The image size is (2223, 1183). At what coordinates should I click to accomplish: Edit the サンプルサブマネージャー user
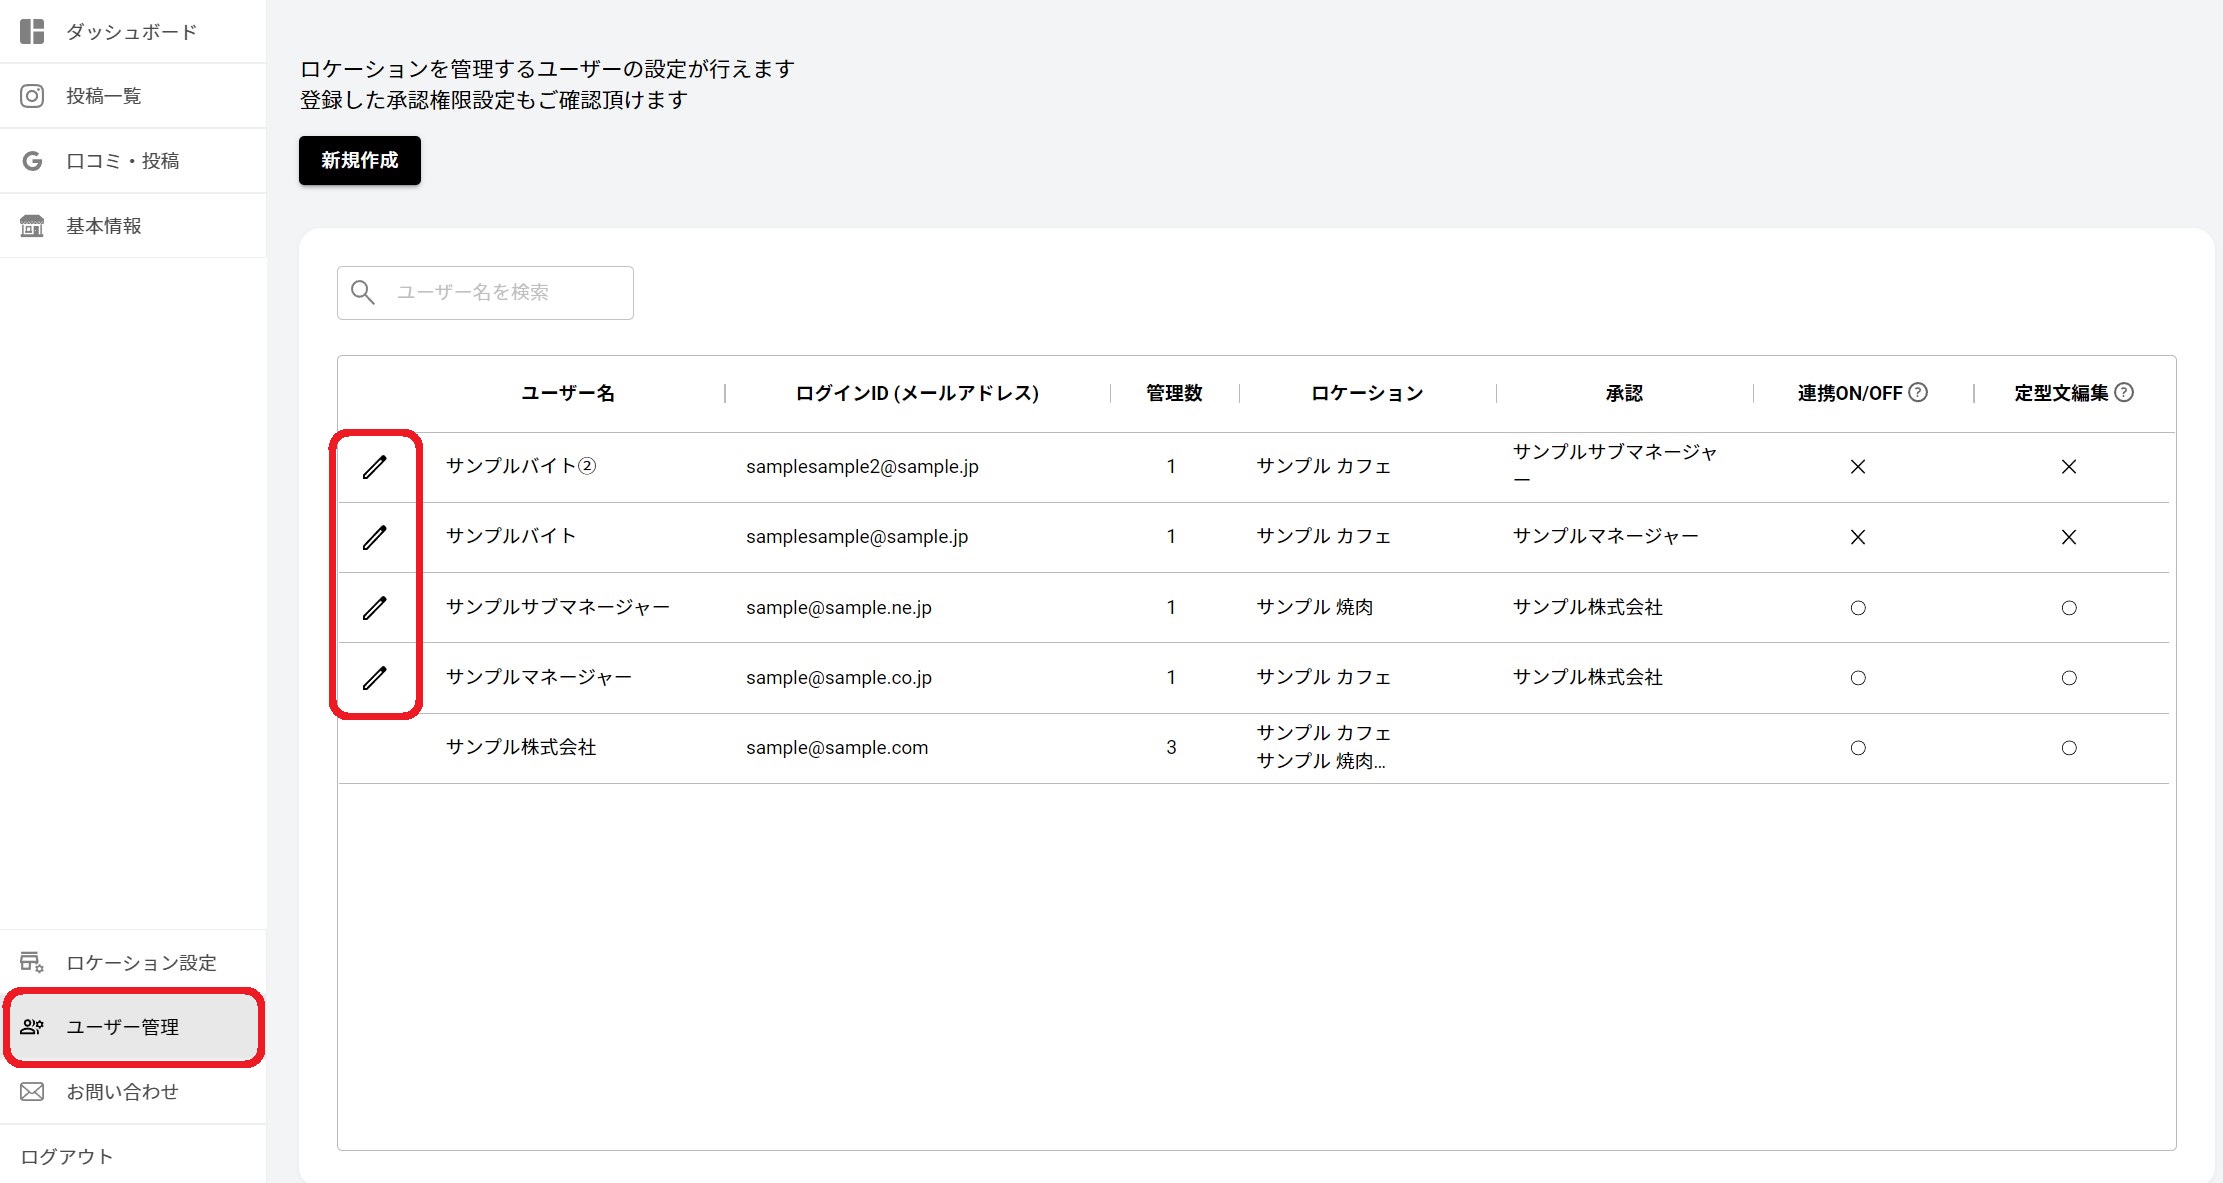point(374,608)
